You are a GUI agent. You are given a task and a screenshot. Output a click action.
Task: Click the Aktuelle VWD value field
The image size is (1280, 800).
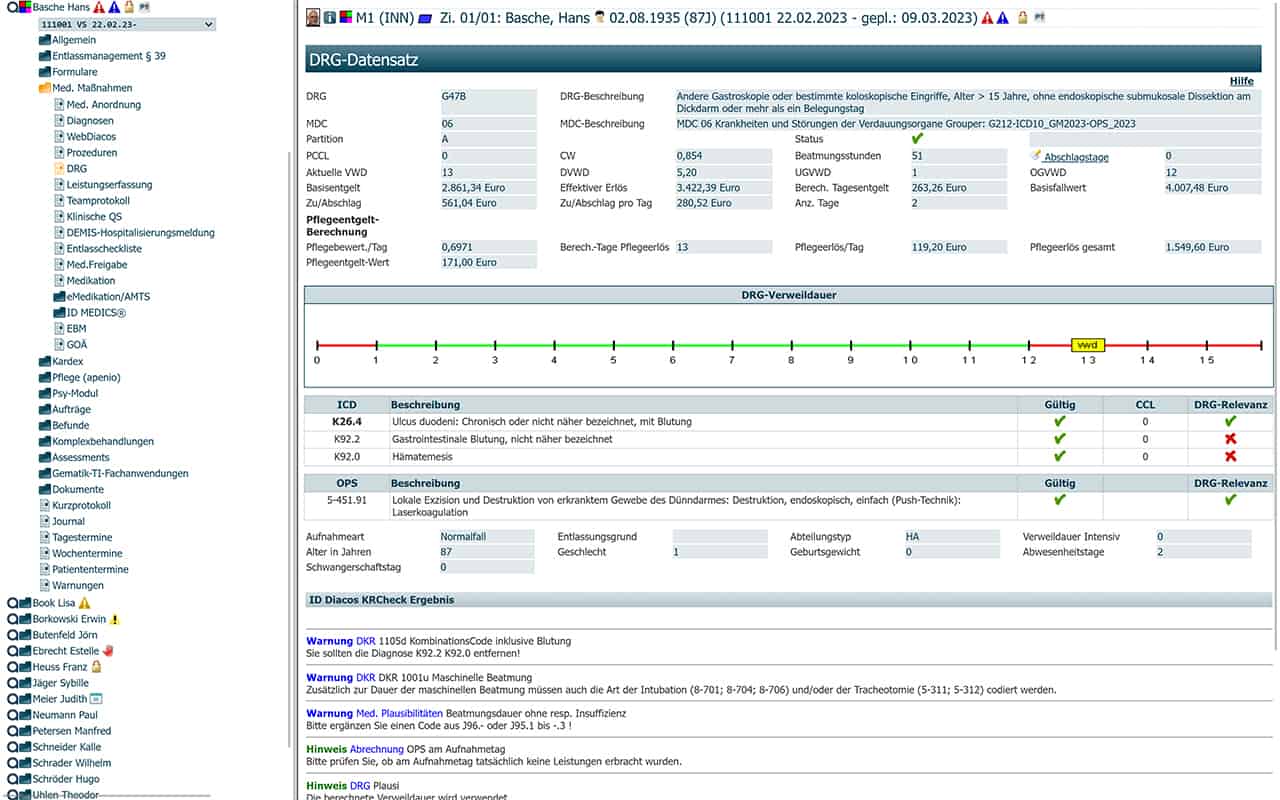[x=488, y=173]
